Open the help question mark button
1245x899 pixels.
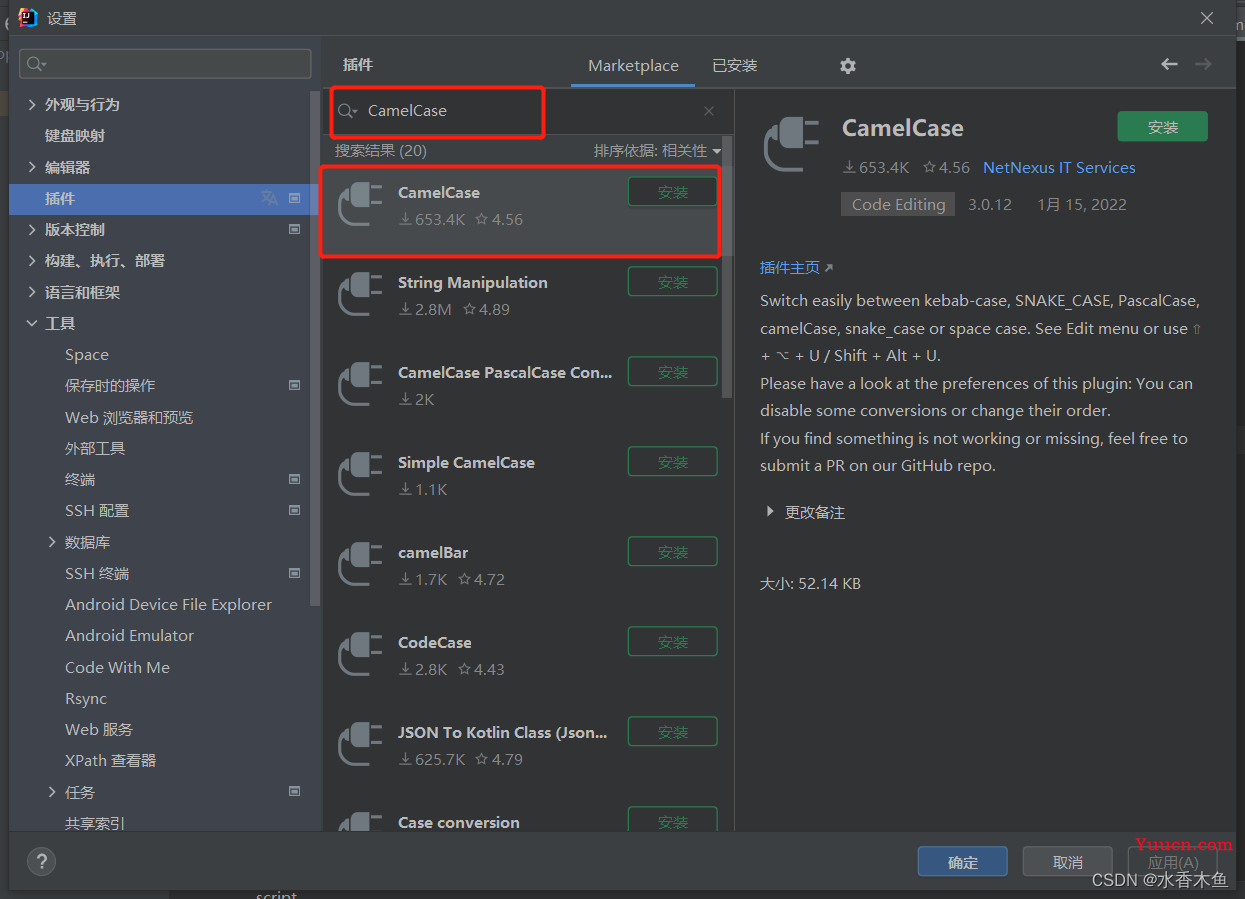[x=41, y=861]
